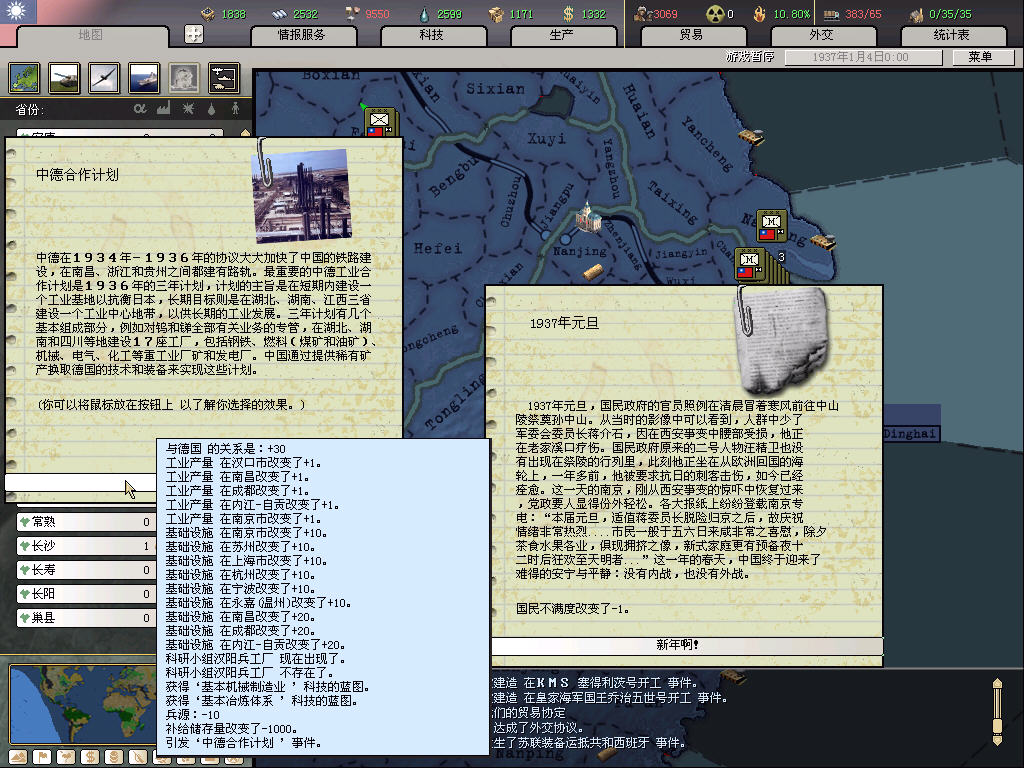The image size is (1024, 768).
Task: Click the European map view icon
Action: coord(25,77)
